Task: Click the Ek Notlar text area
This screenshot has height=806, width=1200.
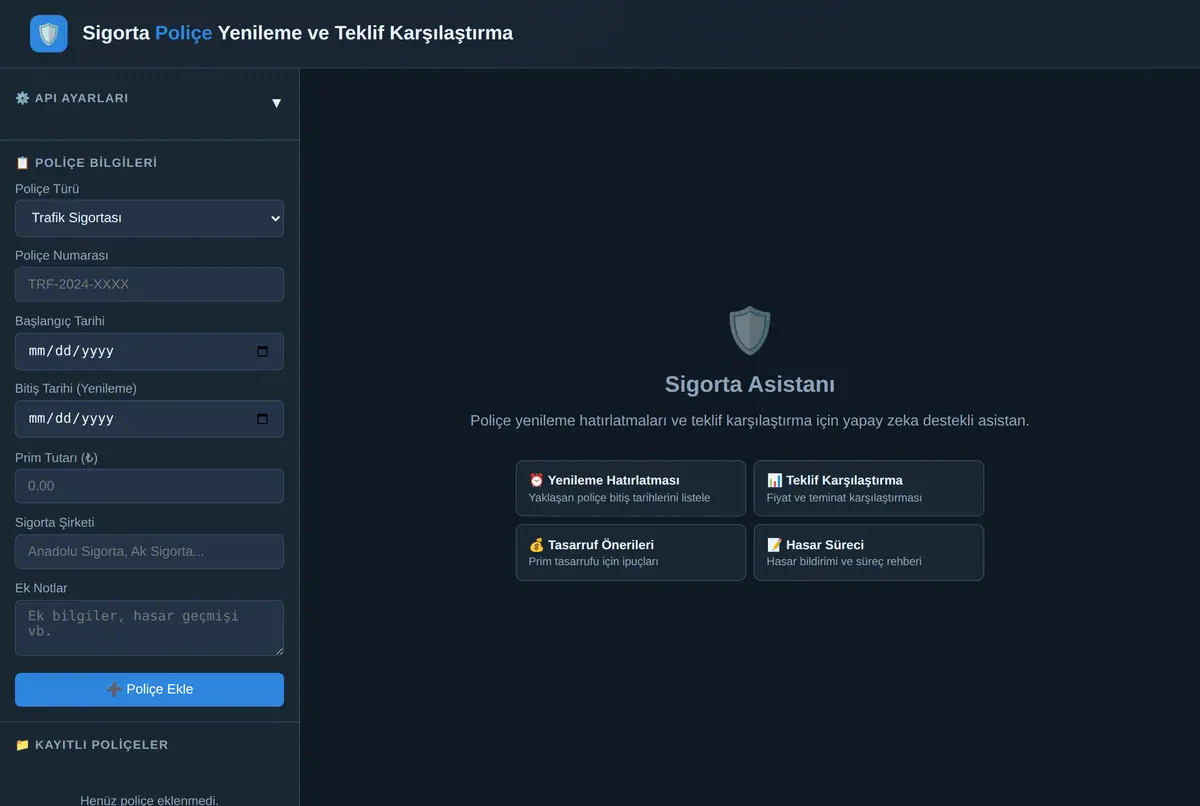Action: tap(149, 628)
